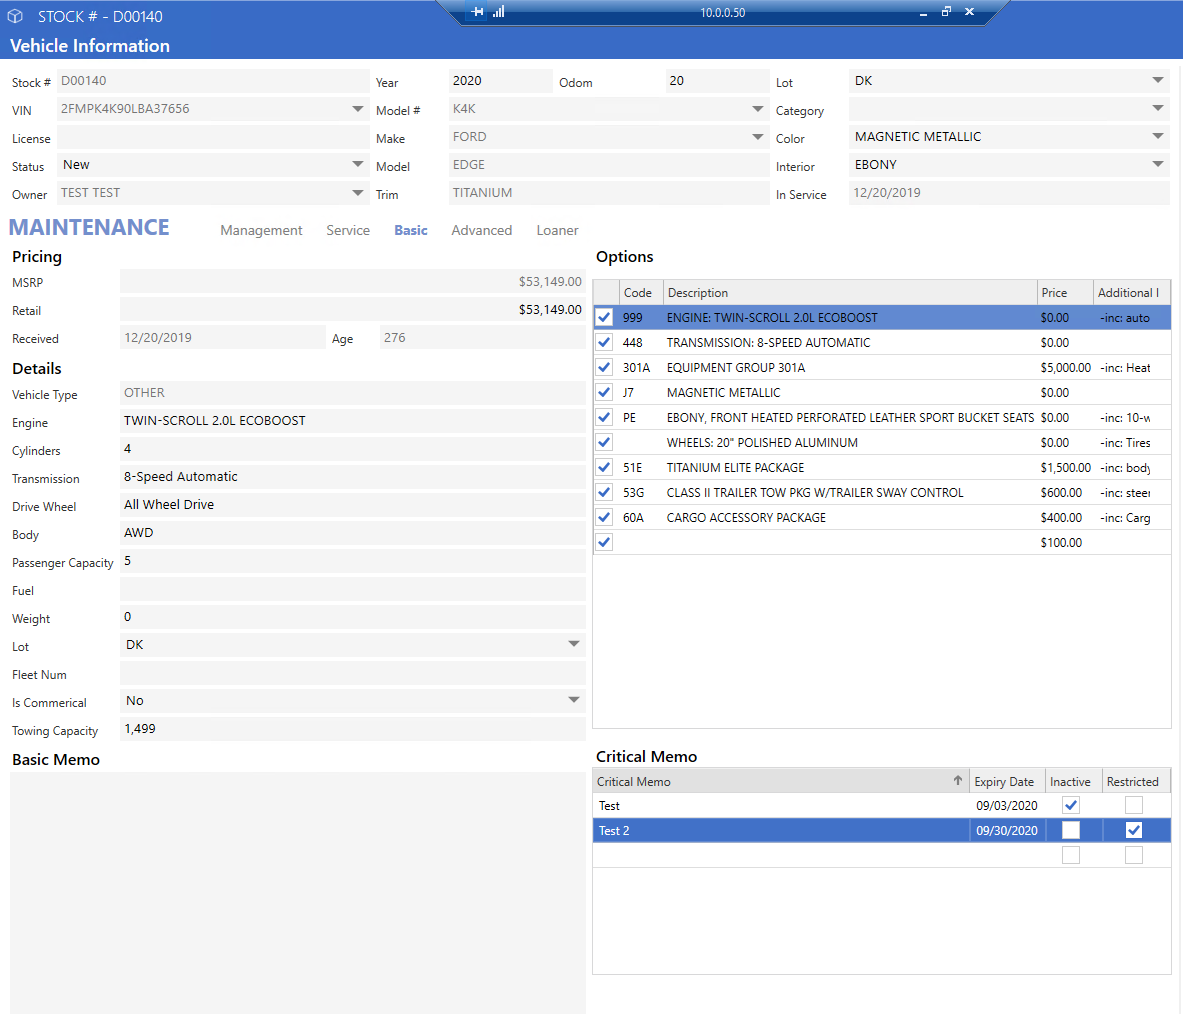Image resolution: width=1183 pixels, height=1014 pixels.
Task: Open the Advanced tab
Action: [481, 230]
